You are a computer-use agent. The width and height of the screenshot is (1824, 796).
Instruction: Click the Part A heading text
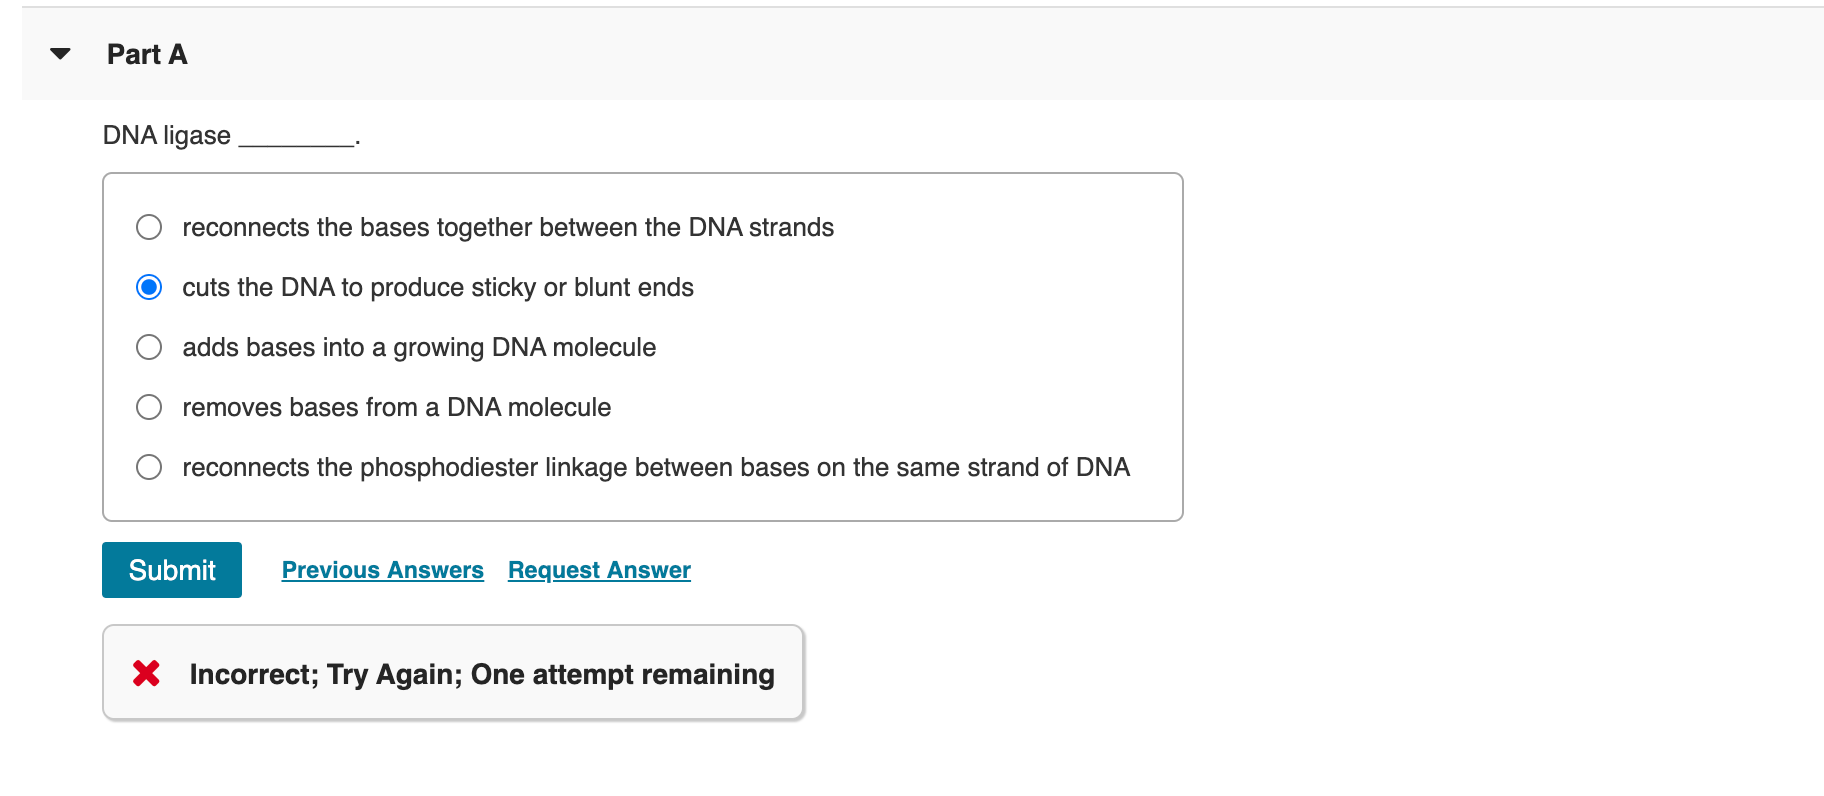(147, 54)
